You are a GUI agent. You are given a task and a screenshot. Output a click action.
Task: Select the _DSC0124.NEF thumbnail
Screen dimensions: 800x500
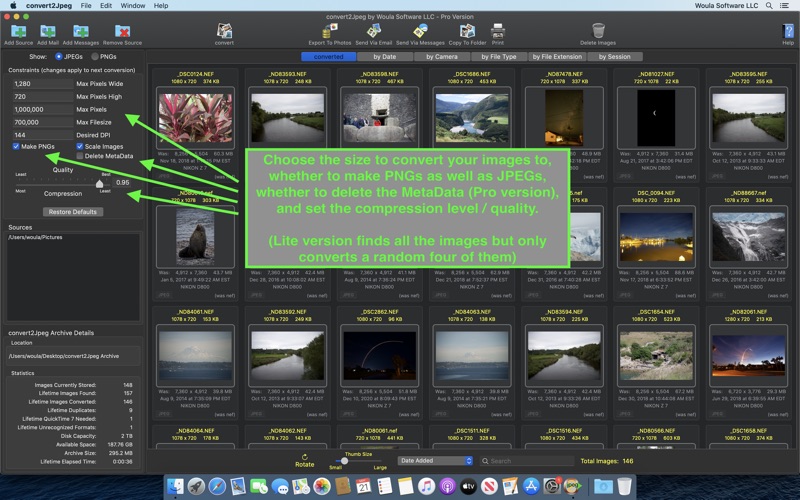[x=195, y=118]
